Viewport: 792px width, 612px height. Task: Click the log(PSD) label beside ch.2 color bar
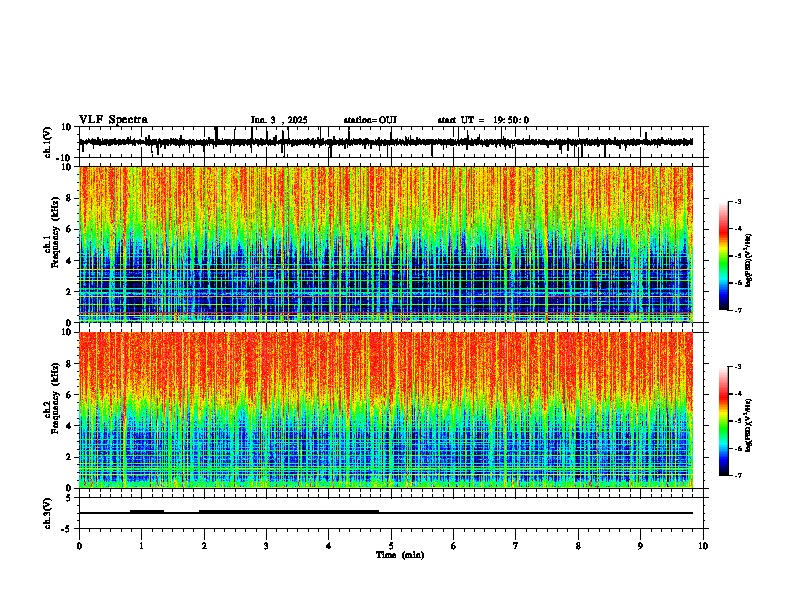coord(748,425)
